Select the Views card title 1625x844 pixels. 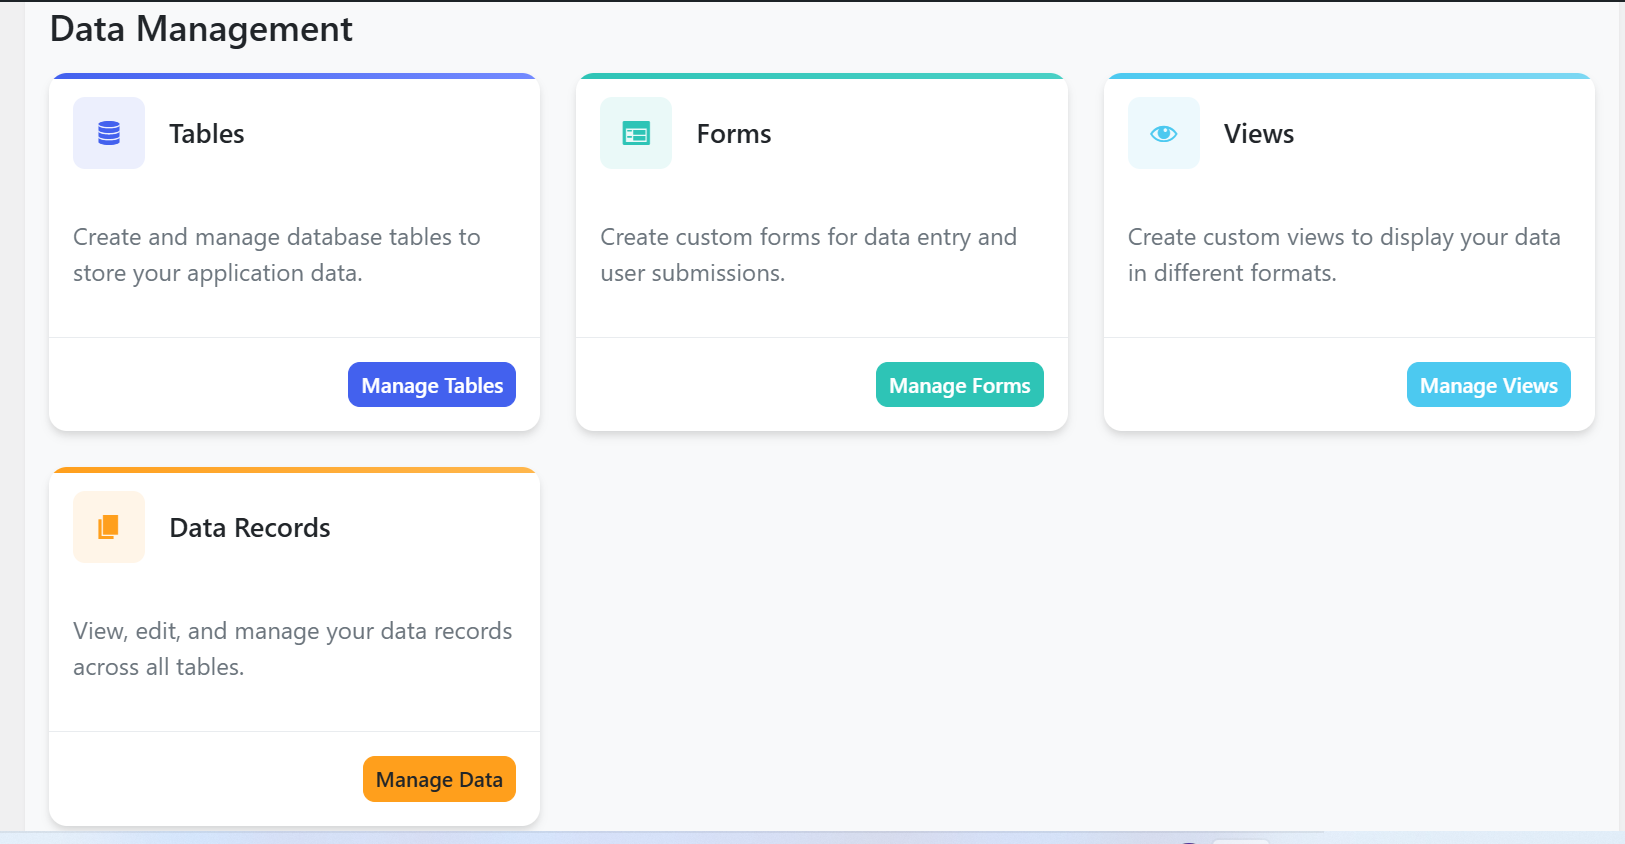1259,134
